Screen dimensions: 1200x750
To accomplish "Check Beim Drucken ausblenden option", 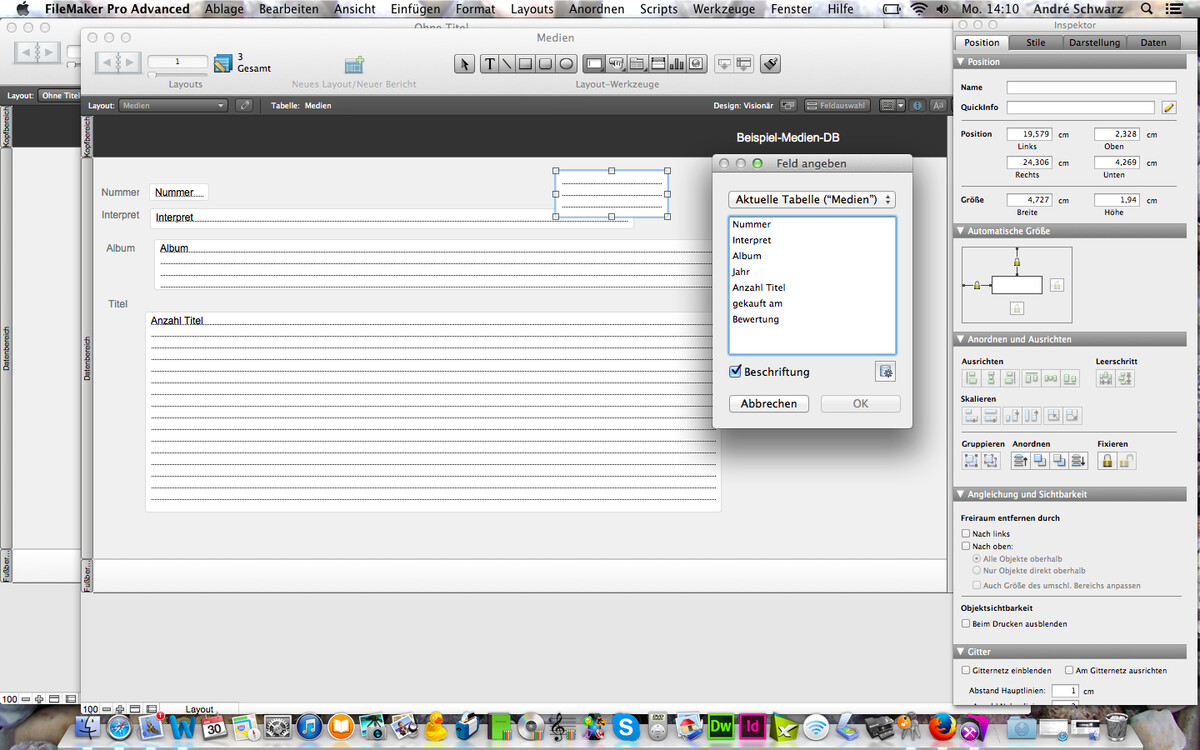I will pyautogui.click(x=966, y=623).
